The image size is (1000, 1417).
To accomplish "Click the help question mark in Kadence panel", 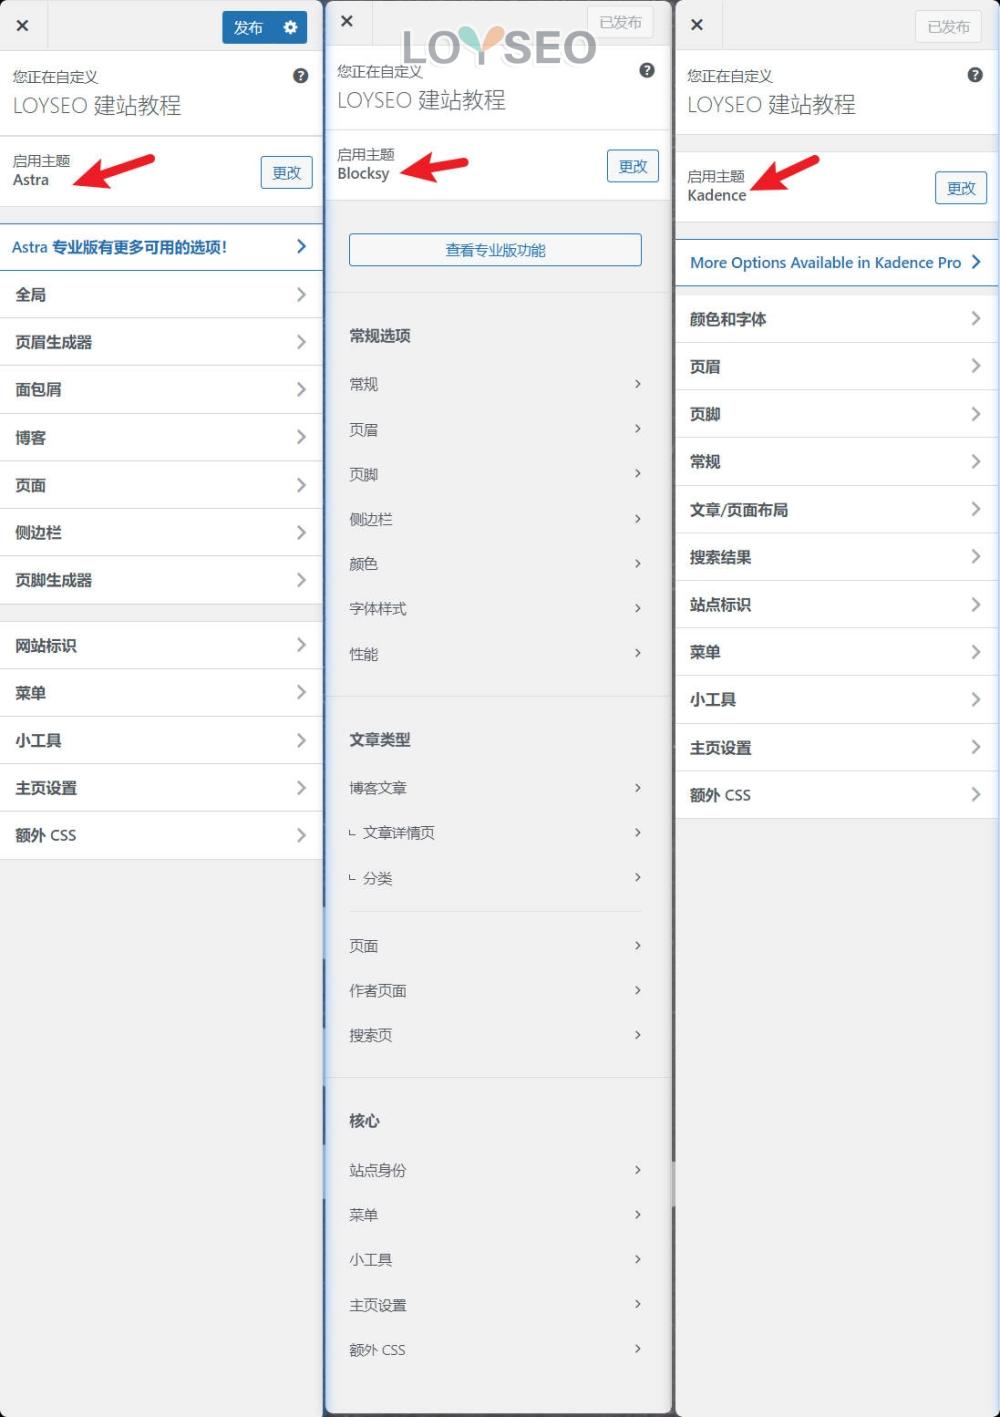I will [x=975, y=75].
